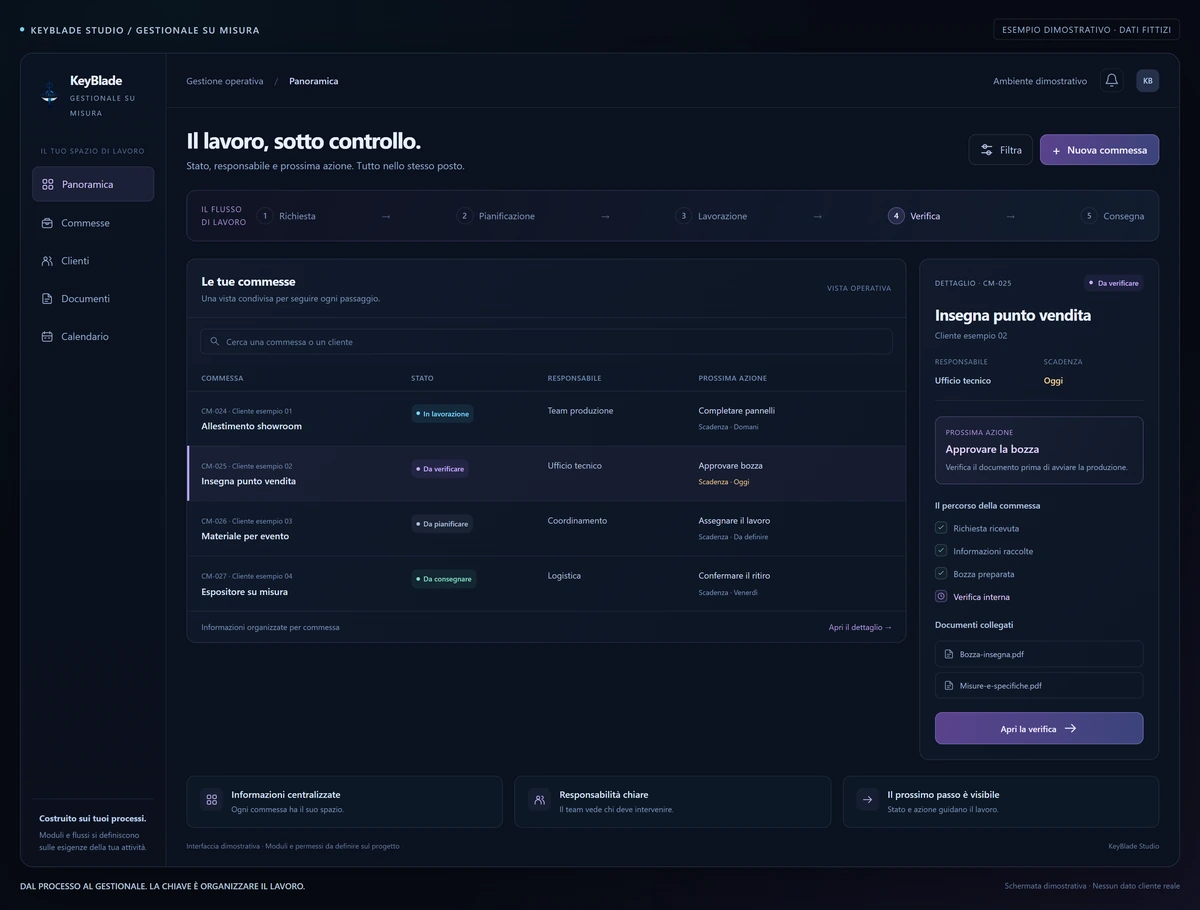Click the Esempio dimostrativo dati fittizi badge
This screenshot has width=1200, height=910.
[1087, 30]
